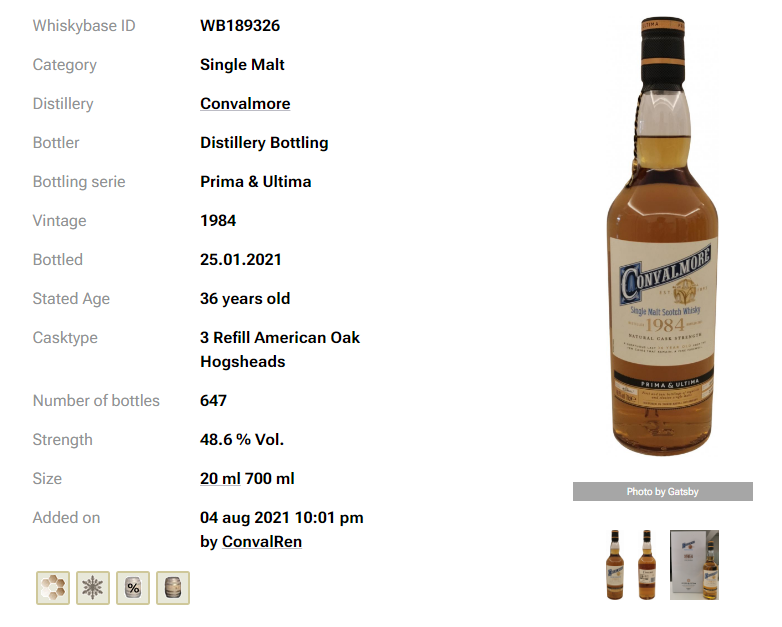Click the Single Malt category value

point(242,65)
